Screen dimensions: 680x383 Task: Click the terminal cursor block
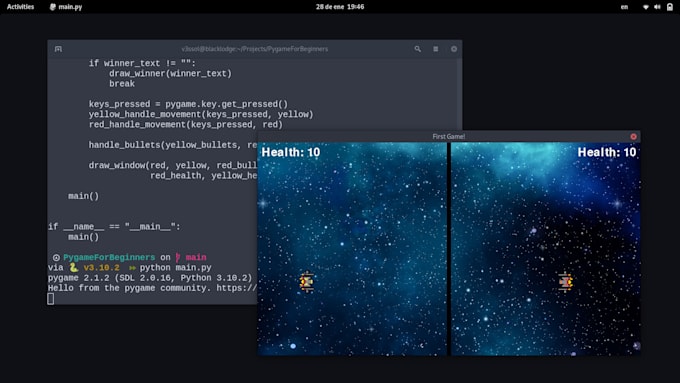[x=51, y=298]
